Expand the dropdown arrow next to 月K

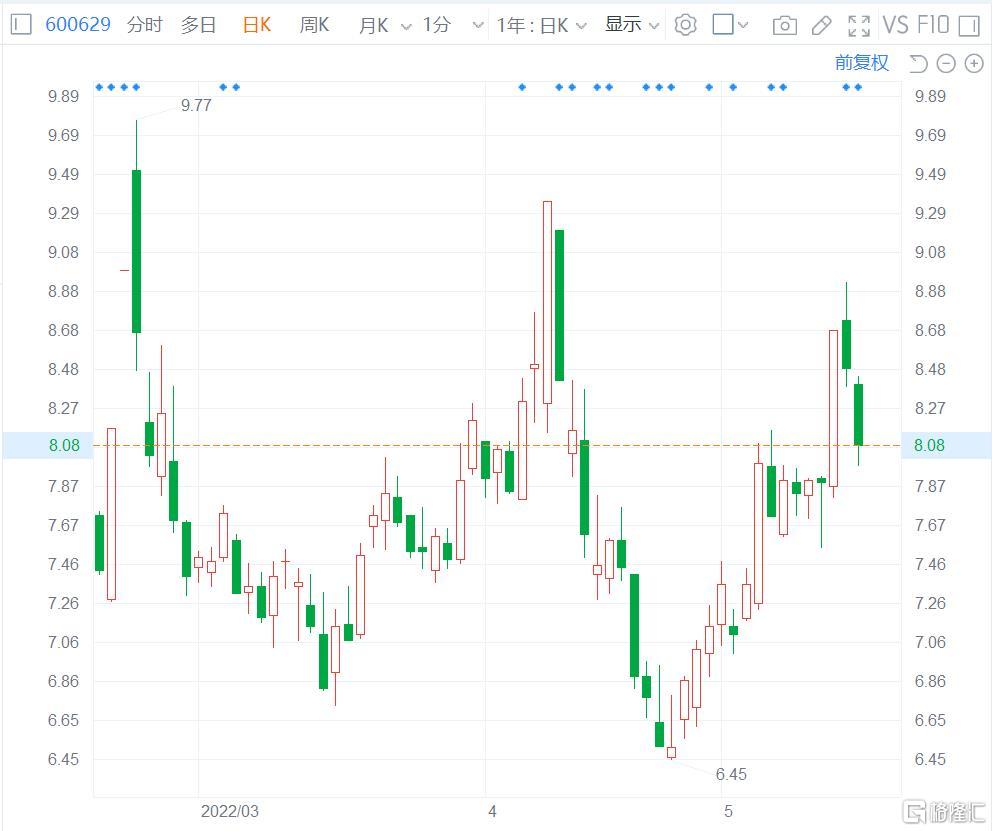pyautogui.click(x=406, y=27)
